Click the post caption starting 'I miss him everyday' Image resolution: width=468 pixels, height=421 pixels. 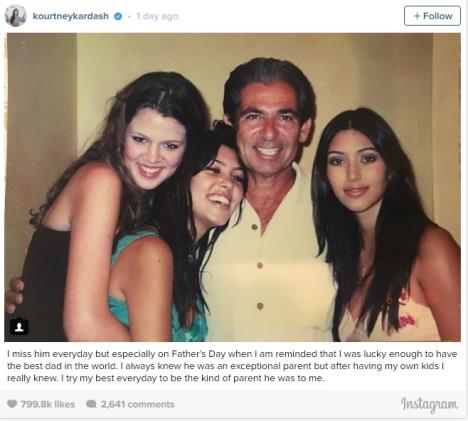(232, 366)
